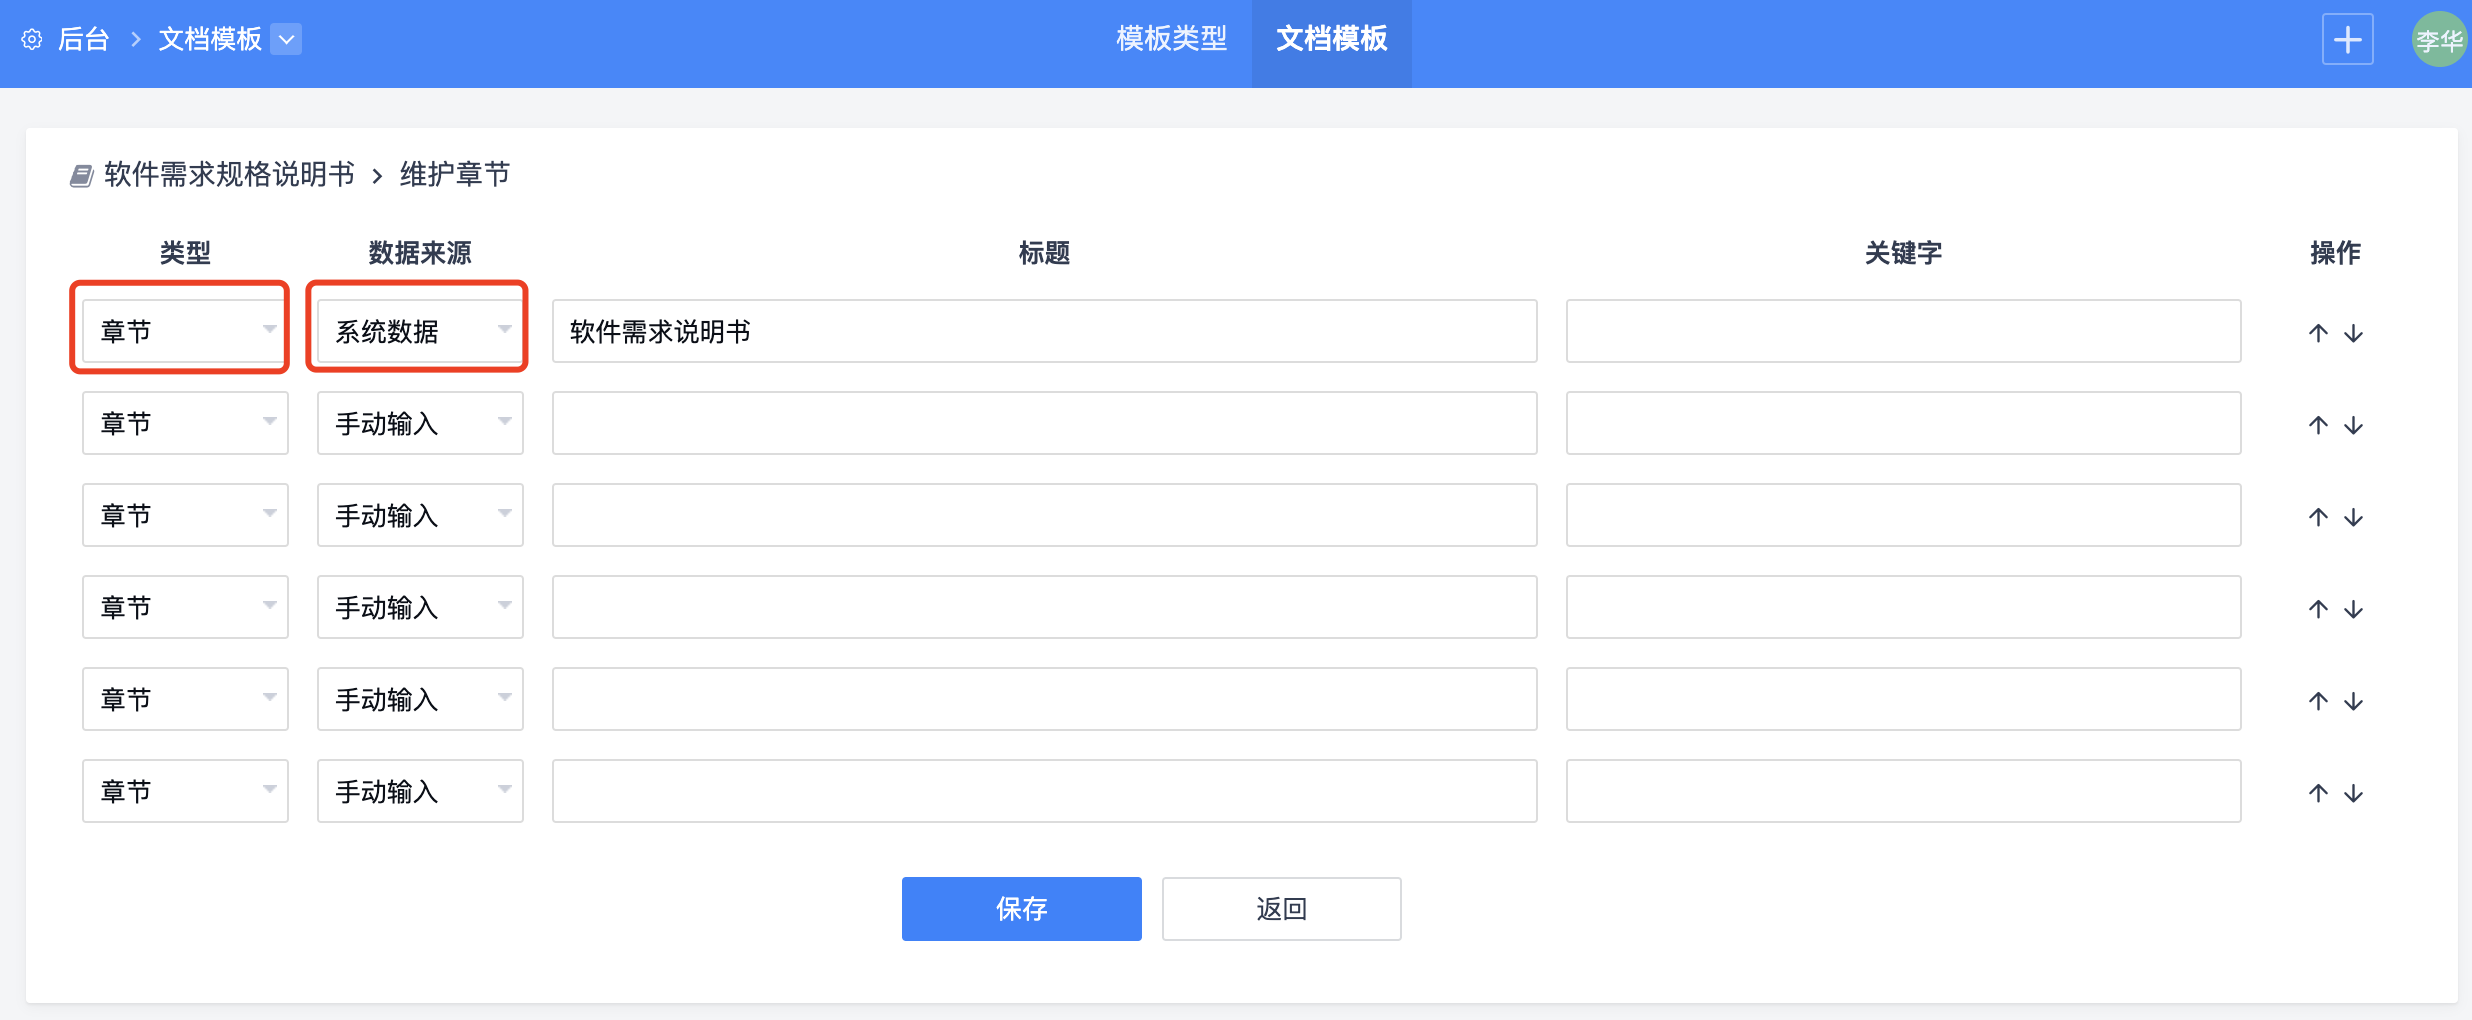
Task: Click the 李华 user avatar
Action: pyautogui.click(x=2438, y=40)
